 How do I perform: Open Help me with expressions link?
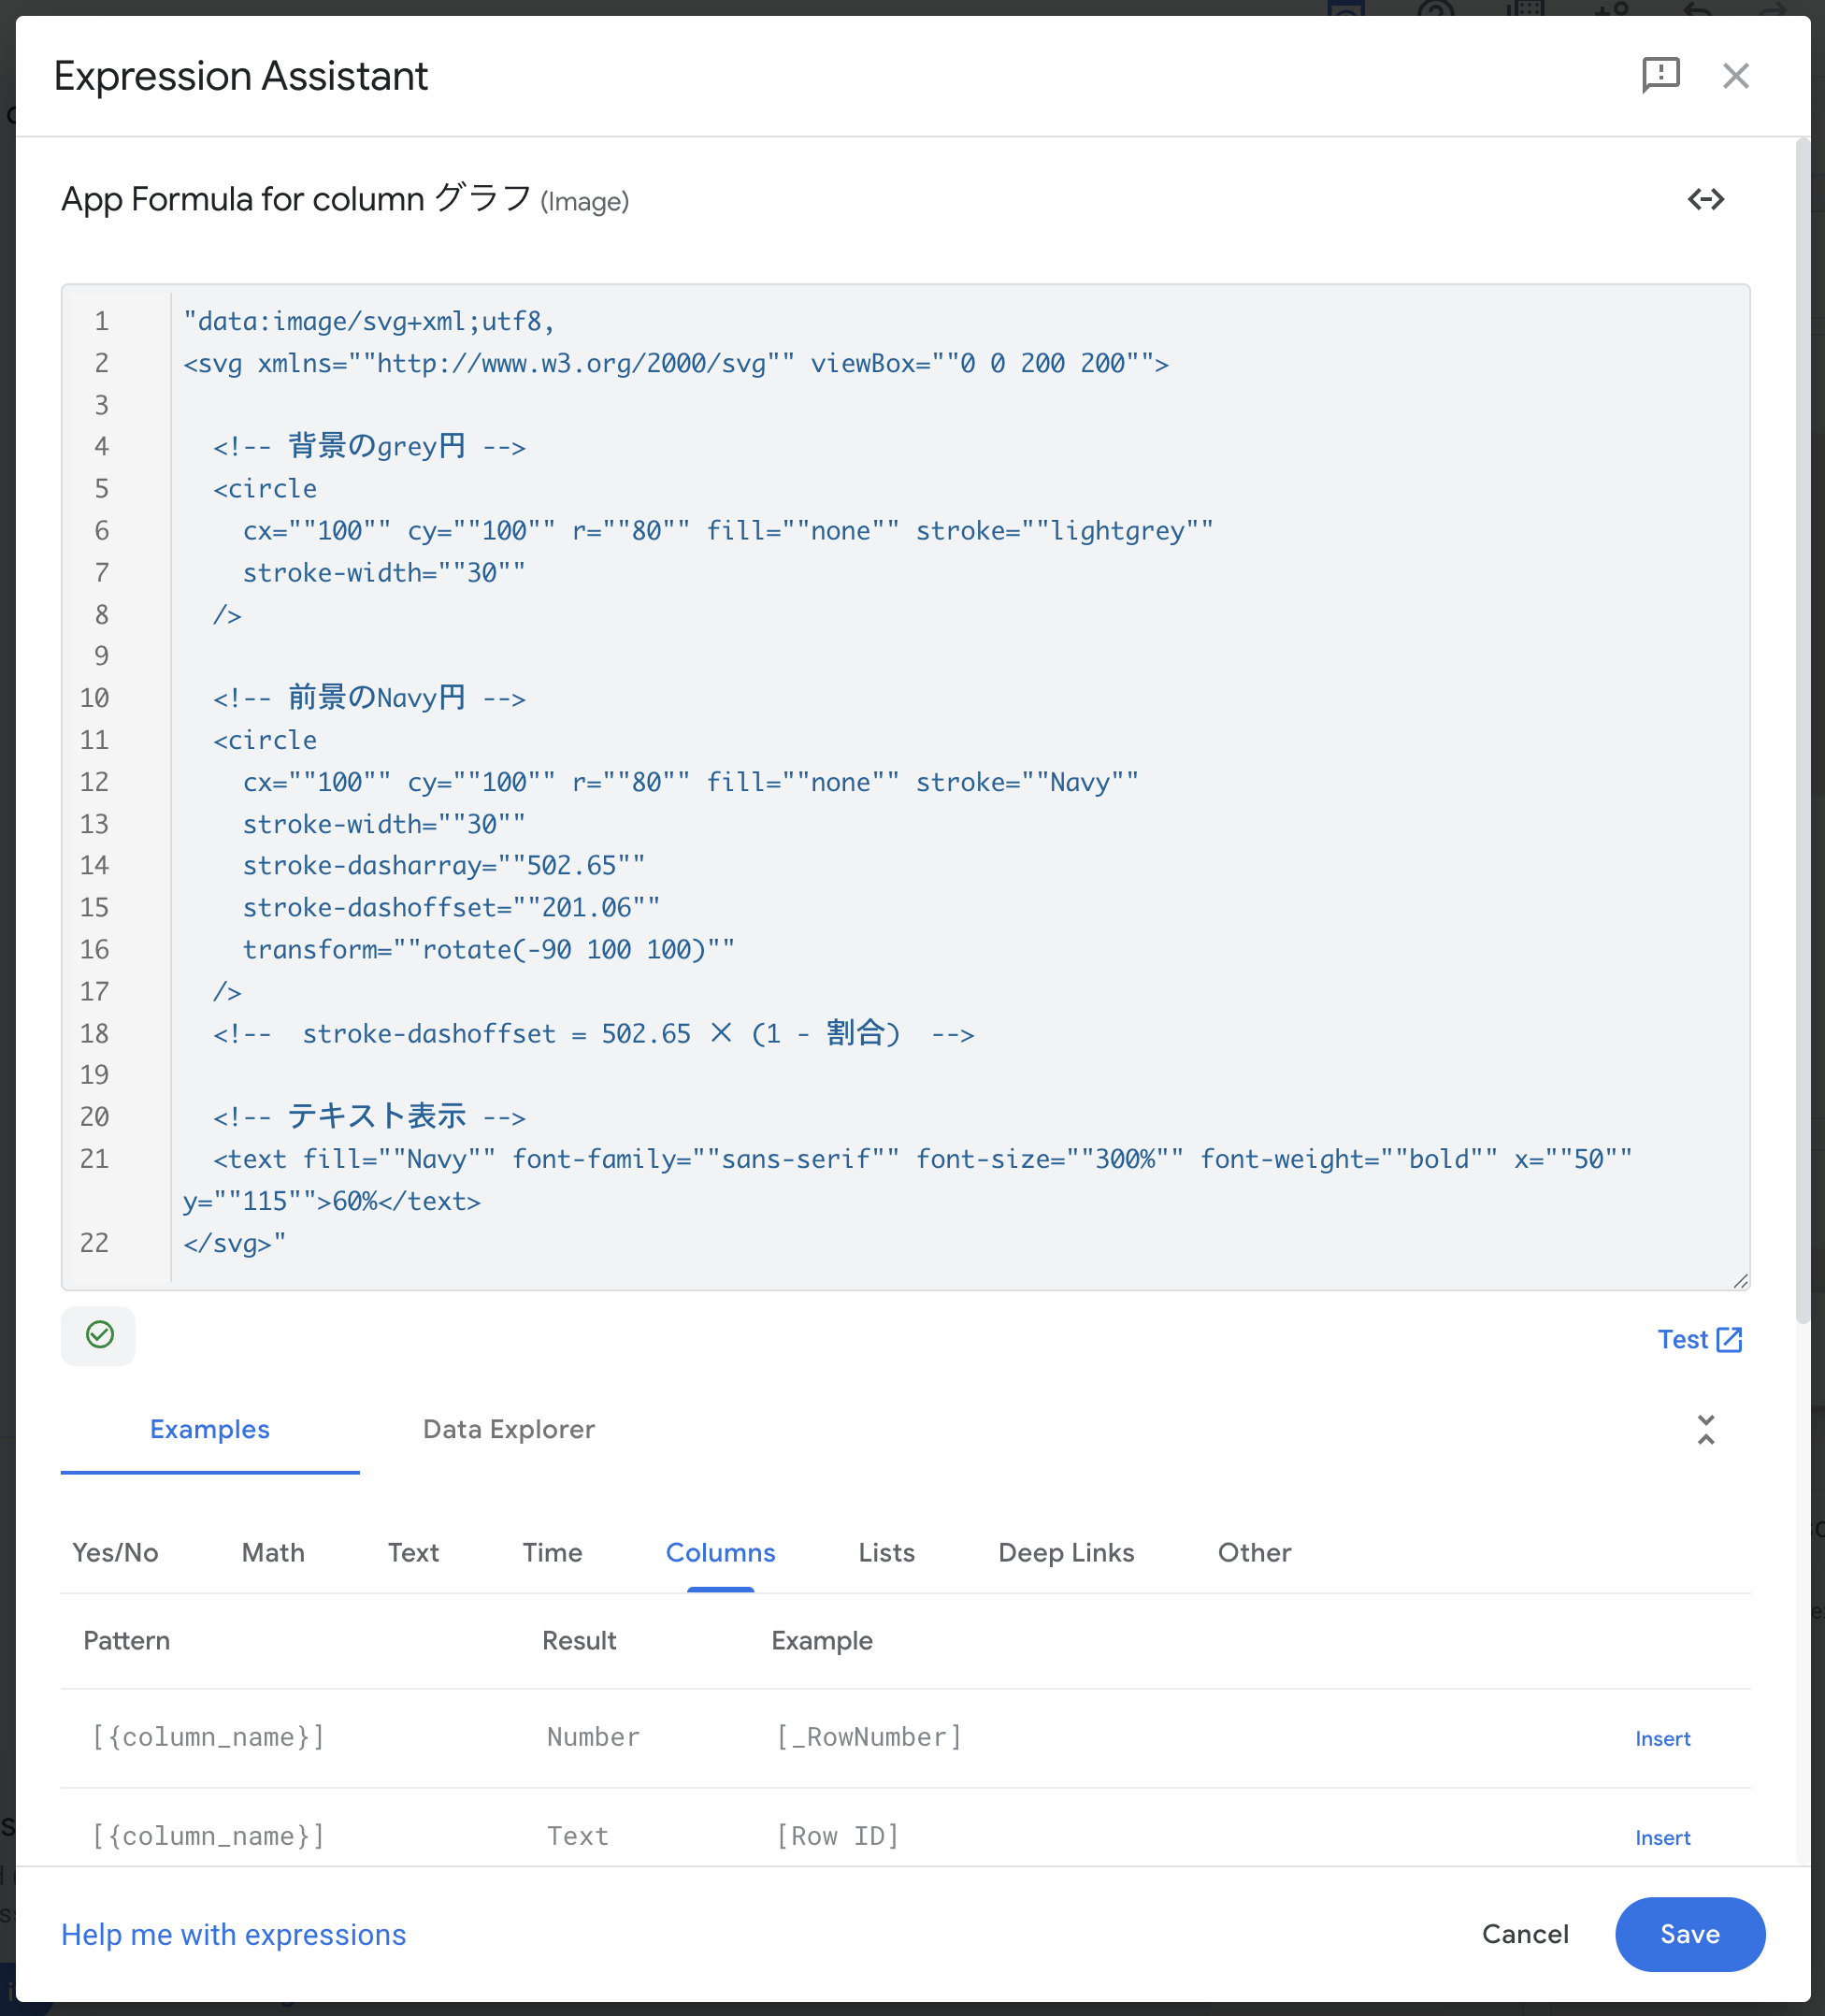click(233, 1934)
